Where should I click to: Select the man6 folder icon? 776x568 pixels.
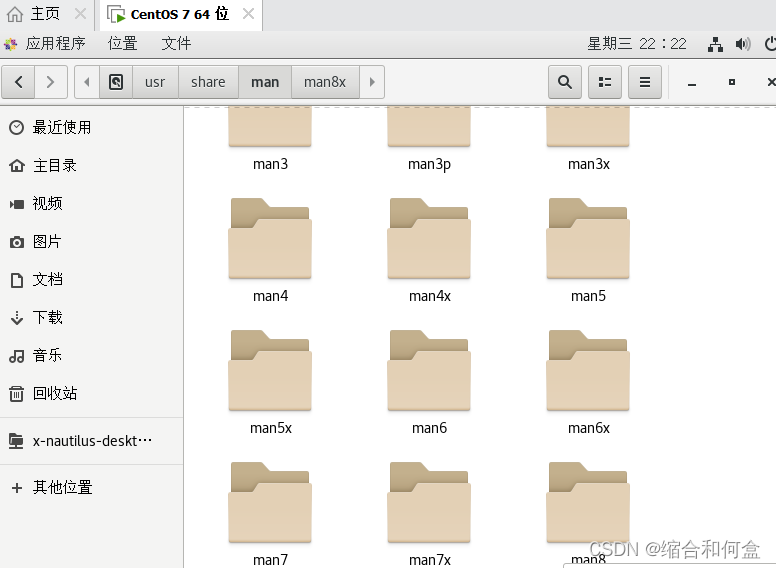click(x=429, y=371)
